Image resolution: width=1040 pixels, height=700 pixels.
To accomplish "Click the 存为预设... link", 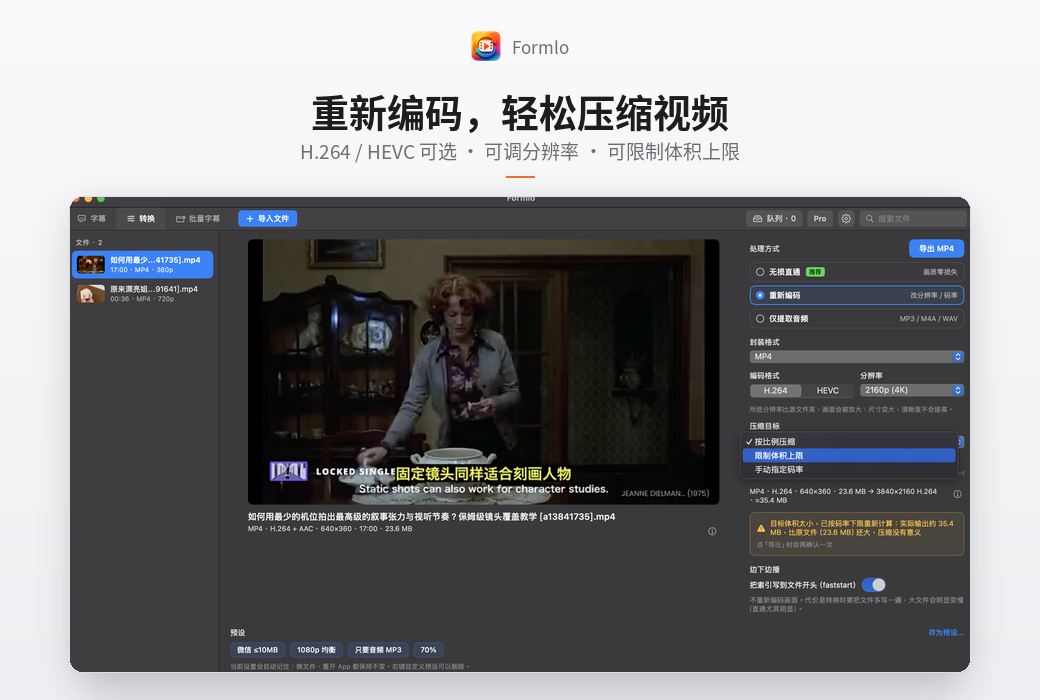I will (945, 632).
